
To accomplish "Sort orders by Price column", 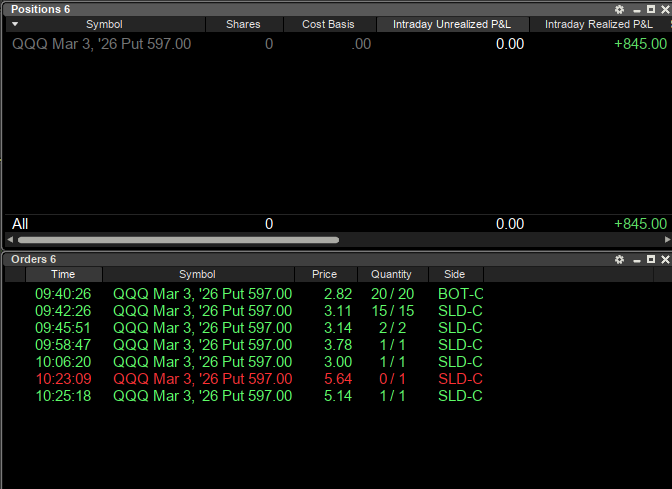I will pyautogui.click(x=324, y=274).
